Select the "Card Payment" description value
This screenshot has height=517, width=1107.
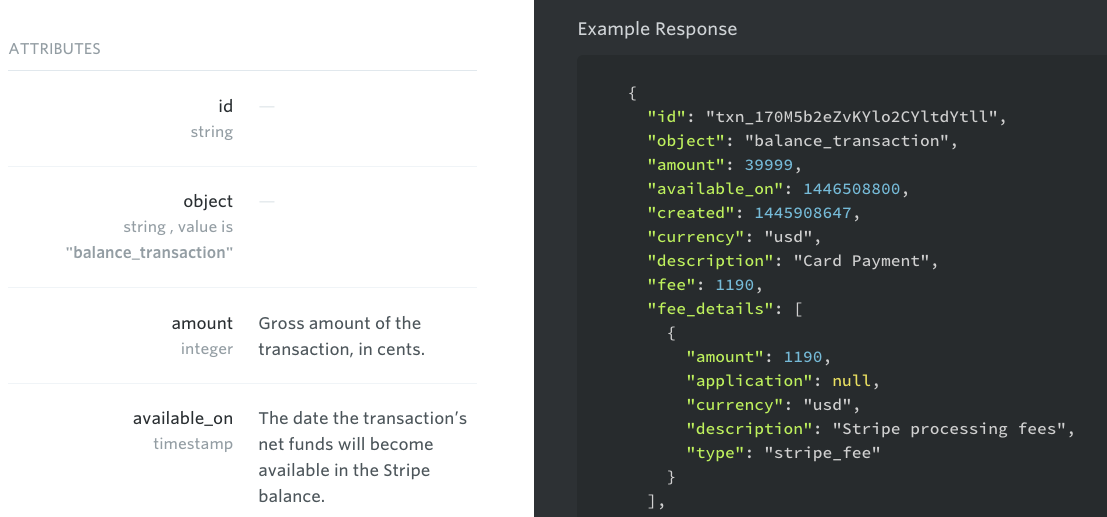click(x=859, y=261)
